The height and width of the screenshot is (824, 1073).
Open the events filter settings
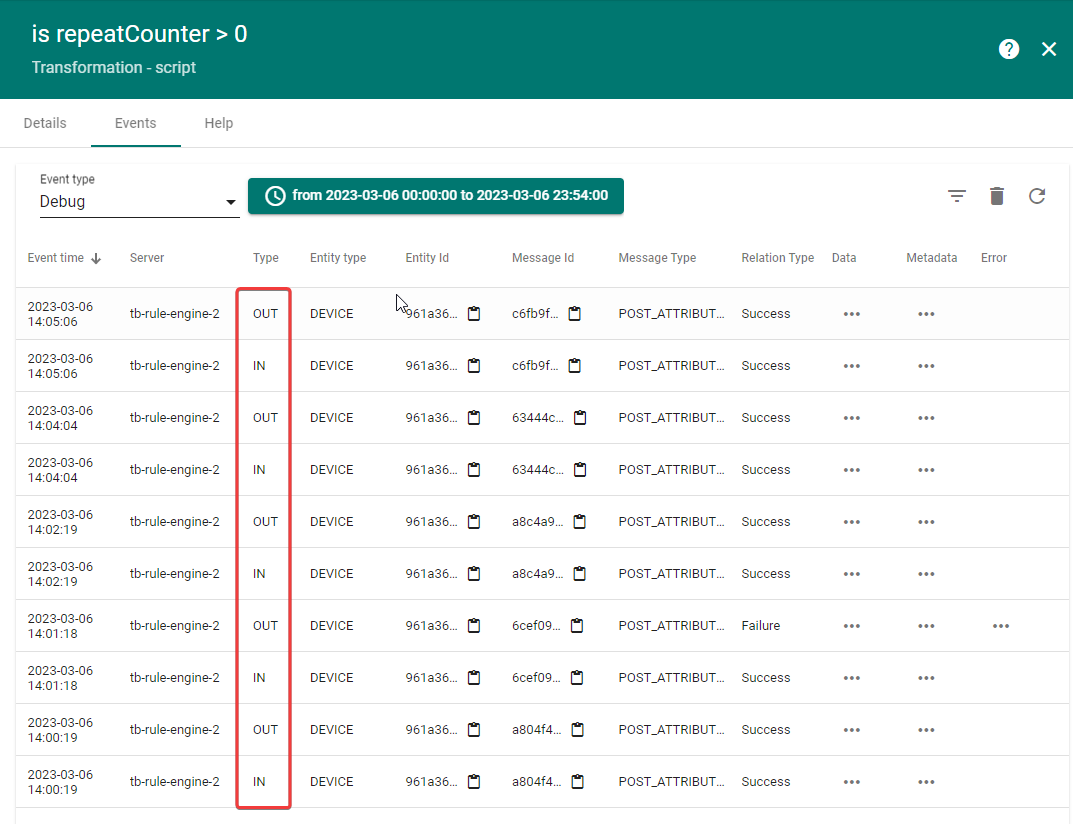pyautogui.click(x=957, y=196)
